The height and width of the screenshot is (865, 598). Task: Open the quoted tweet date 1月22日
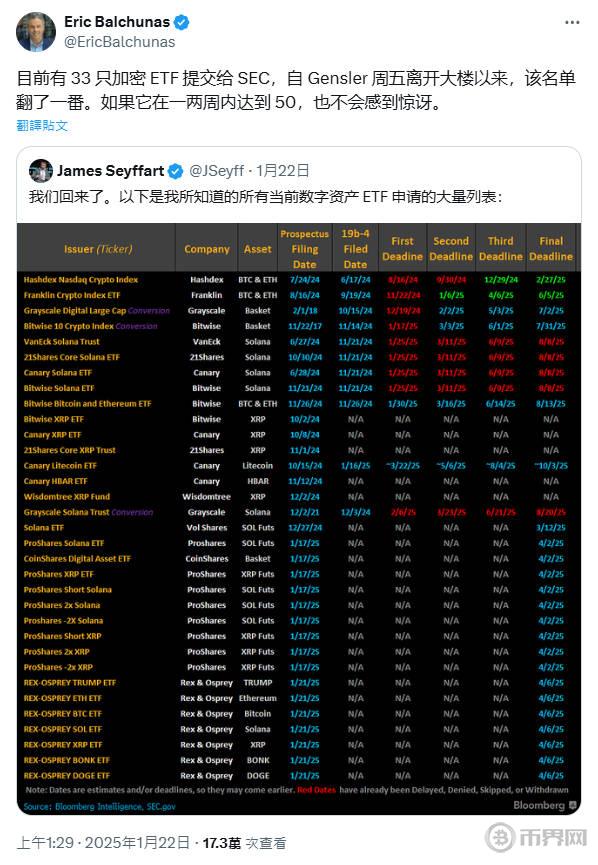(283, 171)
